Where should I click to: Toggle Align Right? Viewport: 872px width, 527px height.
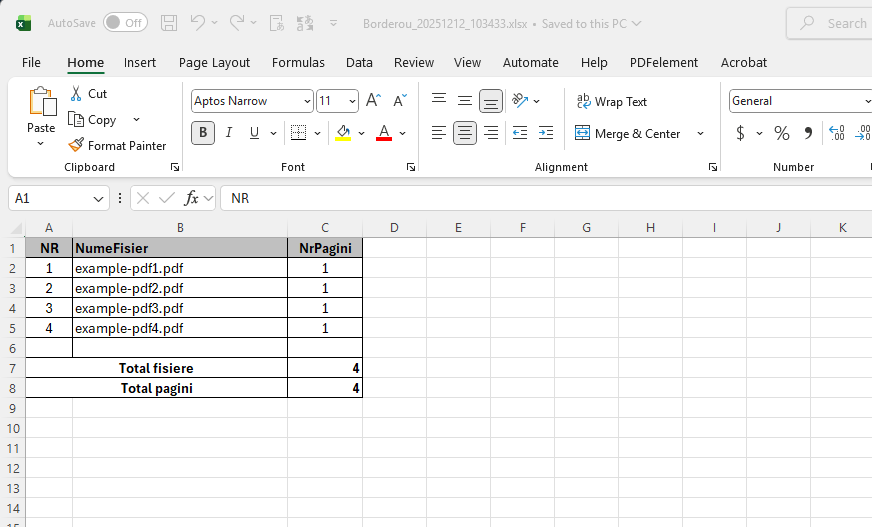(x=490, y=133)
